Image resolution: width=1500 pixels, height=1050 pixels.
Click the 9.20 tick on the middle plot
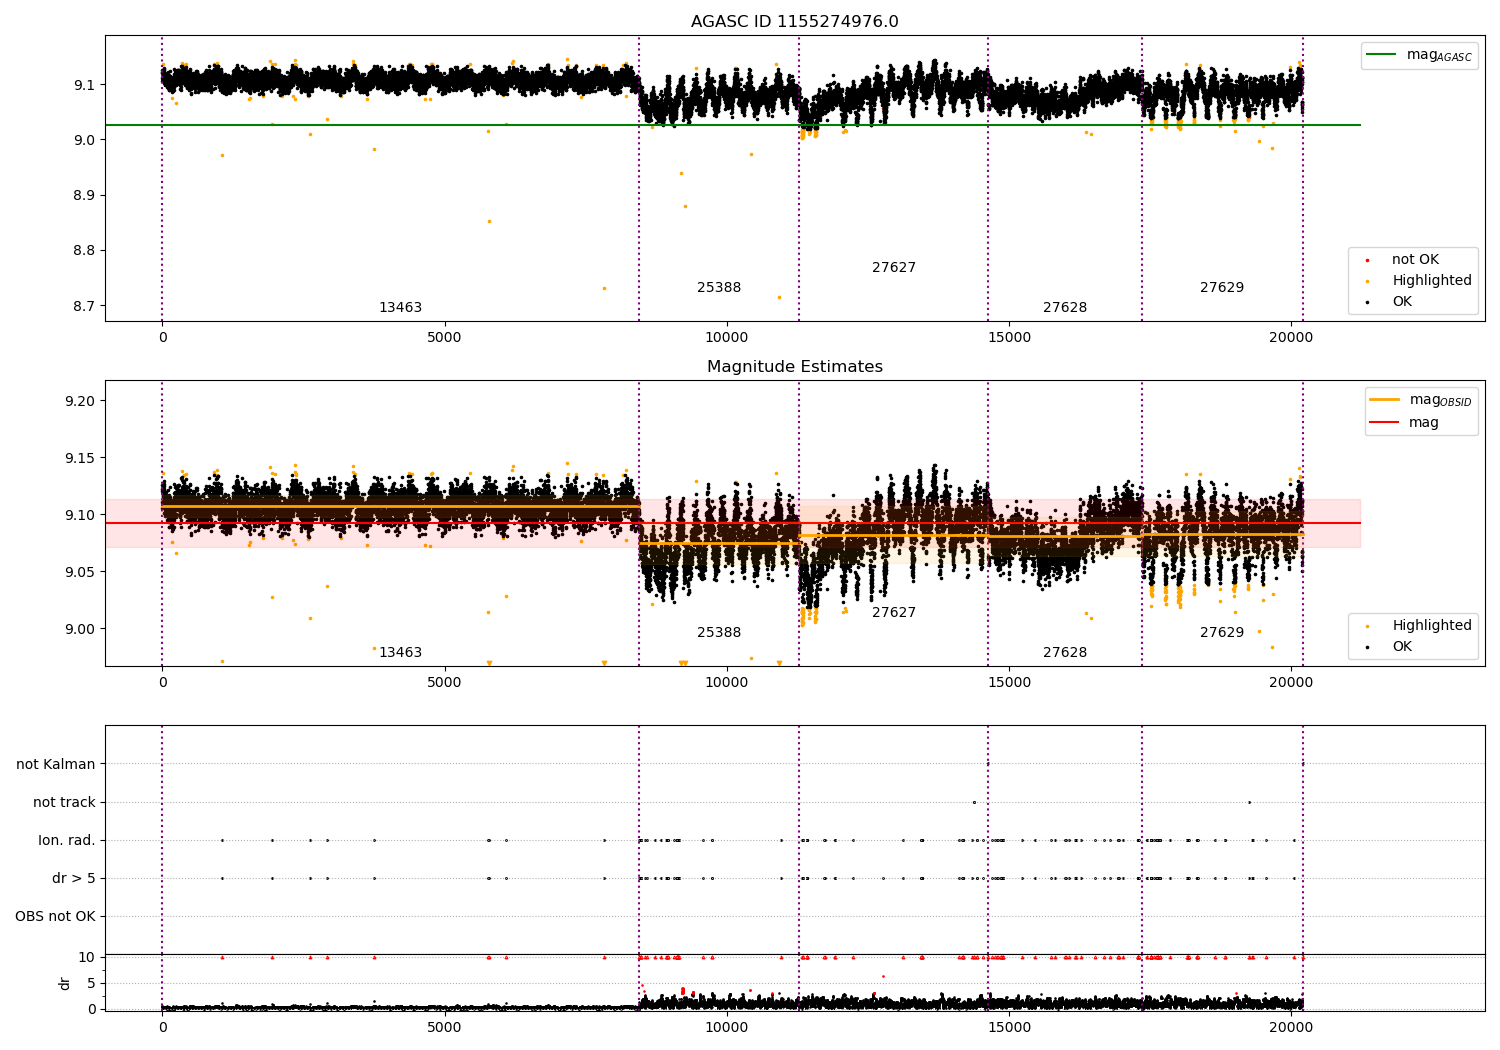(81, 401)
